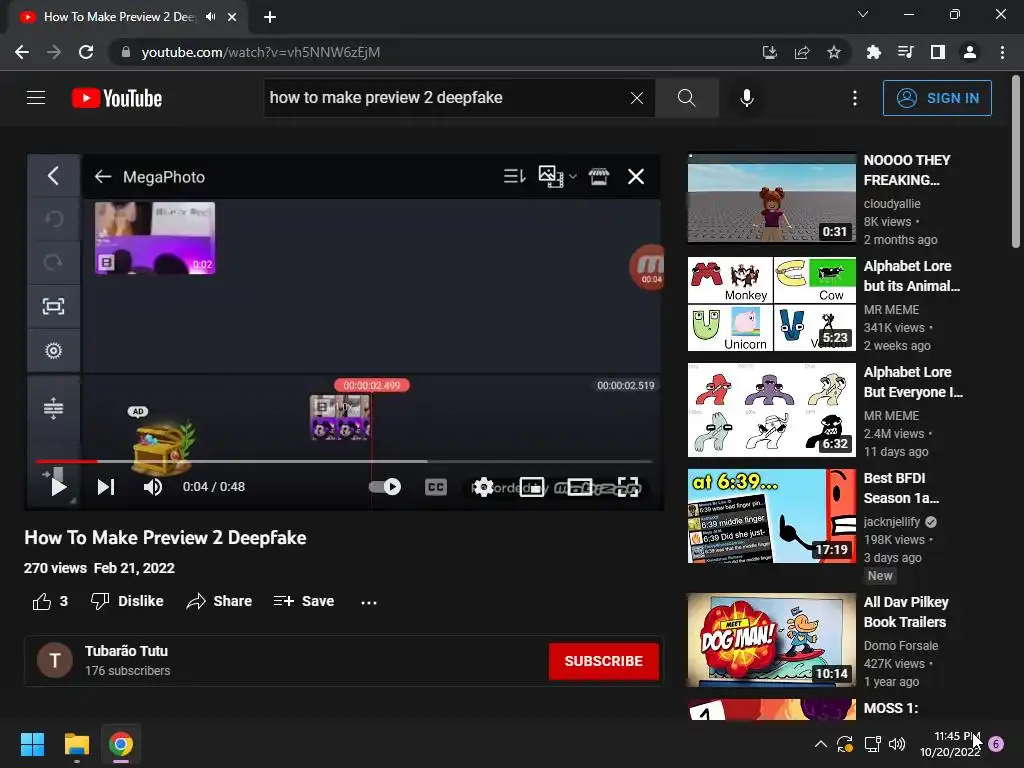The height and width of the screenshot is (768, 1024).
Task: Open Chrome media controls icon
Action: (x=905, y=52)
